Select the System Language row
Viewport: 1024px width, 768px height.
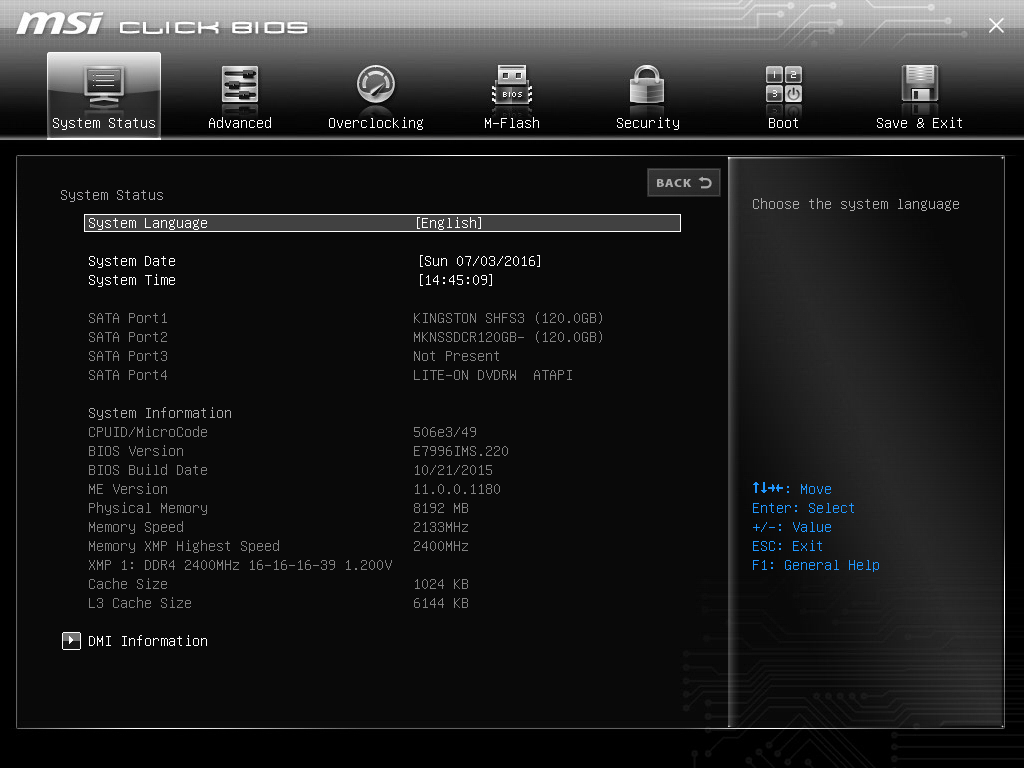(382, 223)
